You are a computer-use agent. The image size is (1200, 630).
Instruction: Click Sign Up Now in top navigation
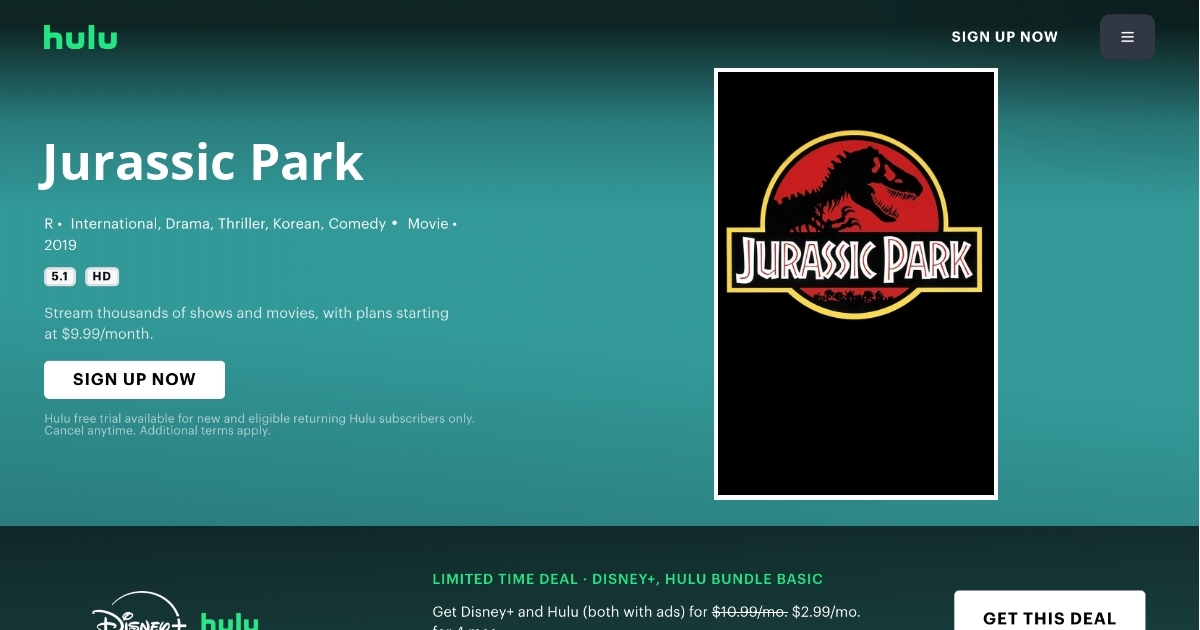coord(1004,37)
